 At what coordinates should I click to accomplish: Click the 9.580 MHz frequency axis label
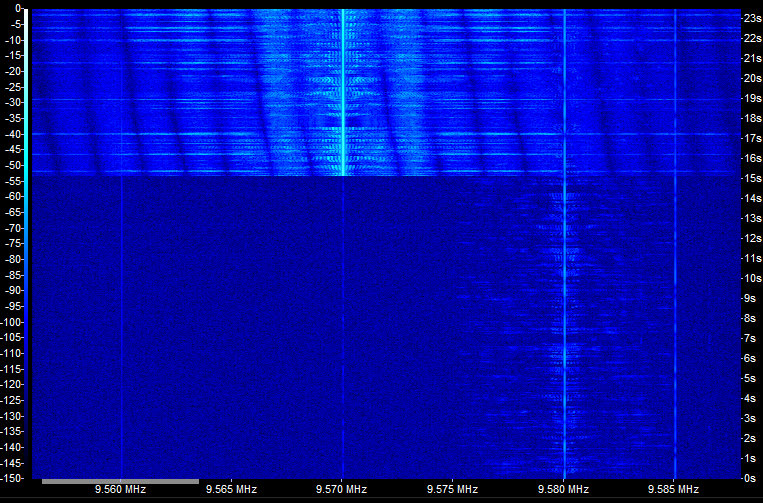563,489
